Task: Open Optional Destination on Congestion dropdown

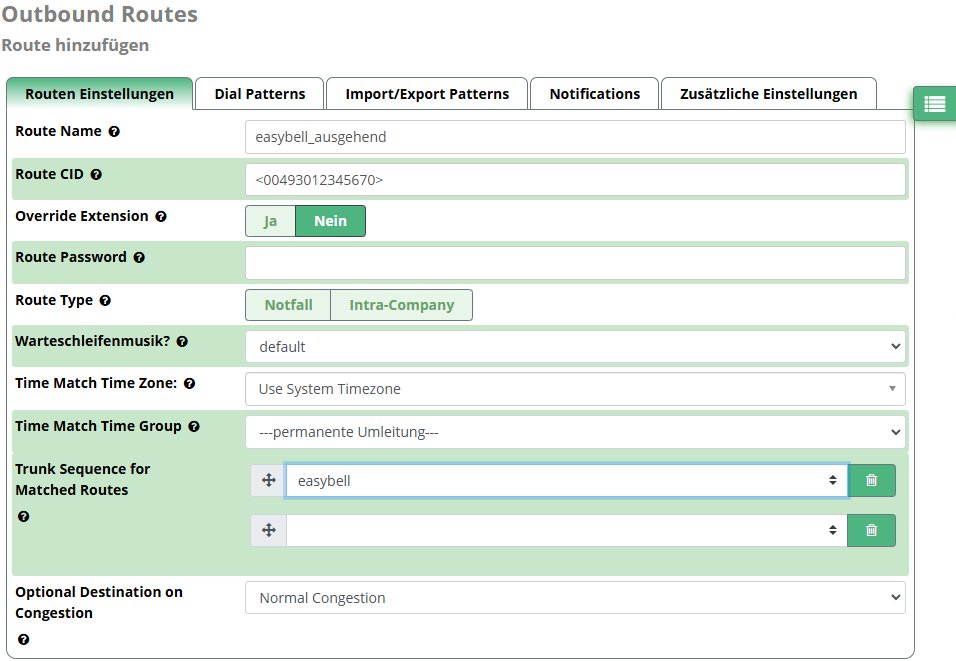Action: [575, 598]
